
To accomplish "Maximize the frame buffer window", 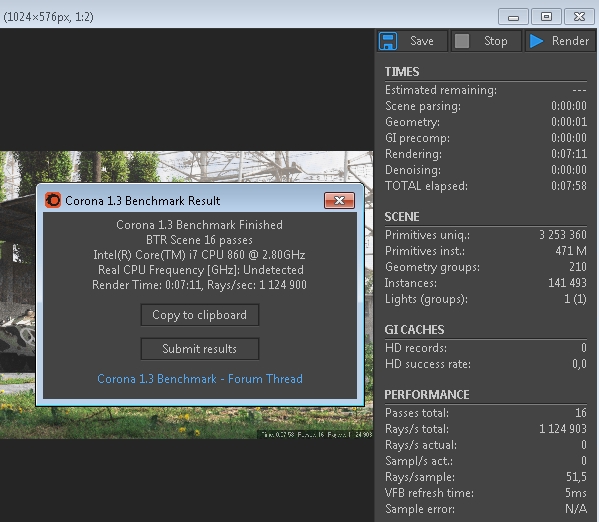I will (546, 17).
